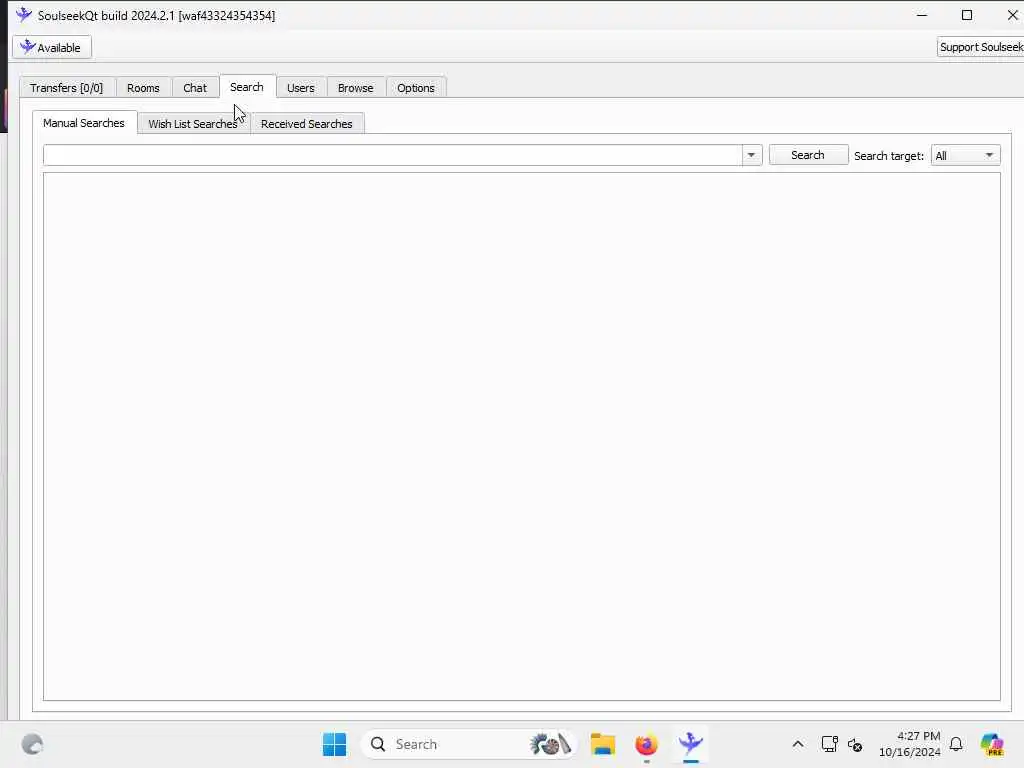1024x768 pixels.
Task: Click the shell graphic in taskbar search
Action: point(551,744)
